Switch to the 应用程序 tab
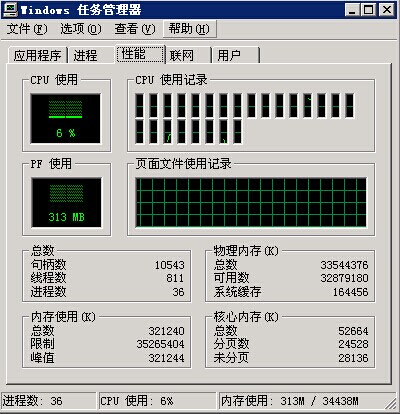The width and height of the screenshot is (400, 414). pyautogui.click(x=37, y=55)
